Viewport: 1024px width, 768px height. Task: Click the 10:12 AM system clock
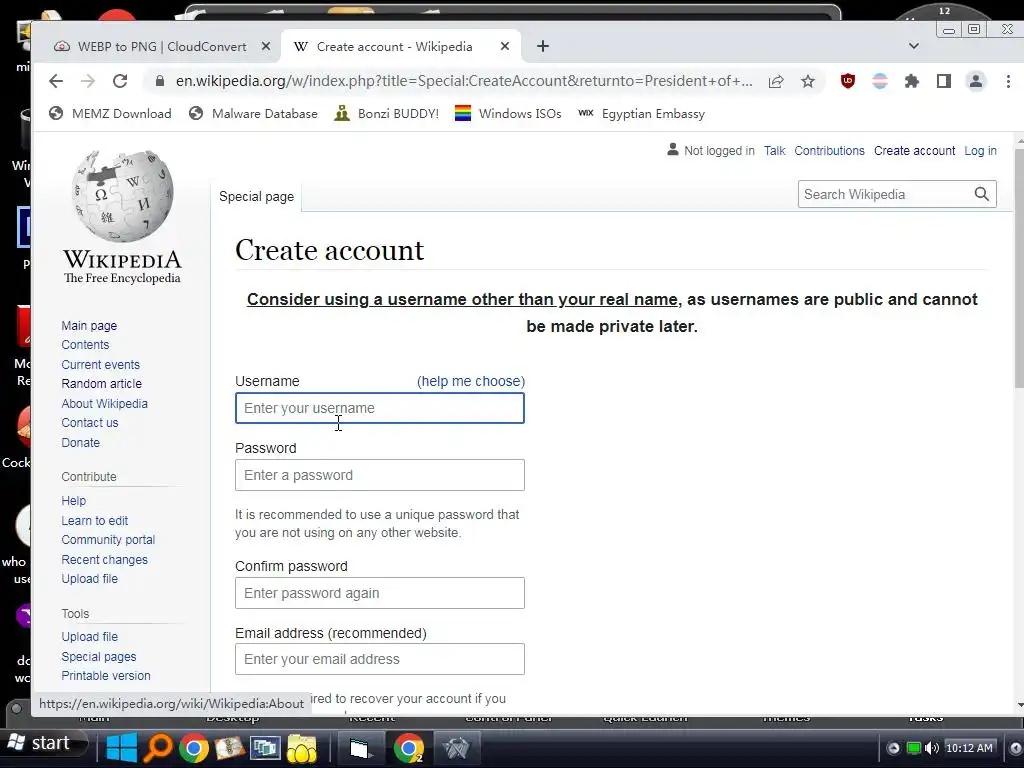click(969, 748)
